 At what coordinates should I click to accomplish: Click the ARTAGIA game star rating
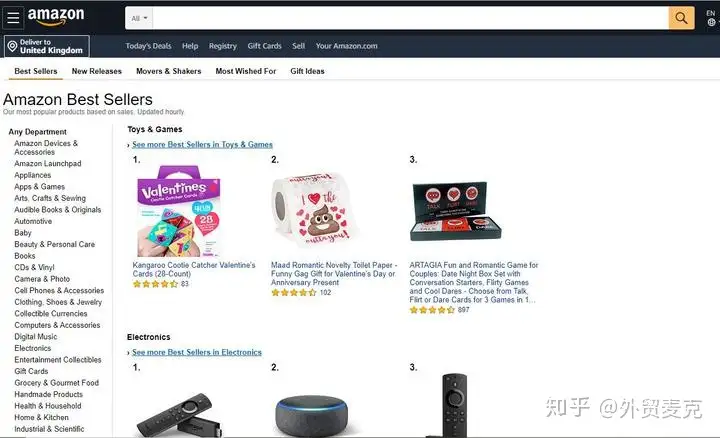tap(432, 310)
